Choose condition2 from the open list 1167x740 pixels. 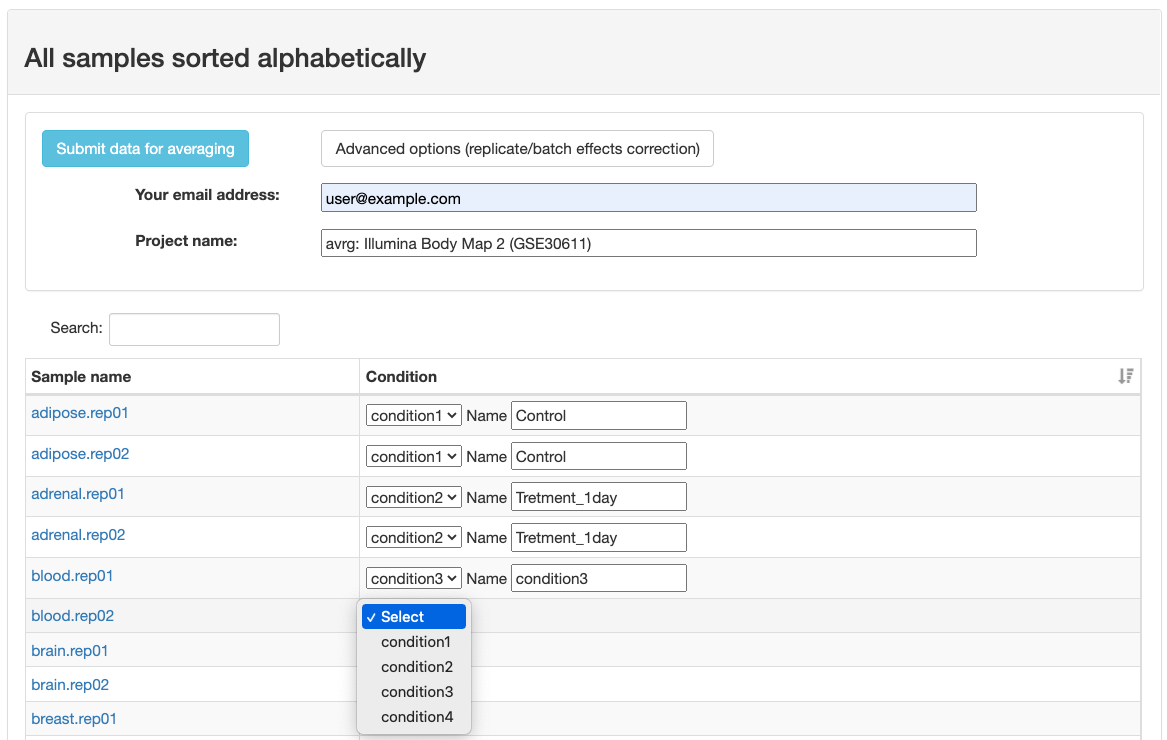[x=416, y=667]
